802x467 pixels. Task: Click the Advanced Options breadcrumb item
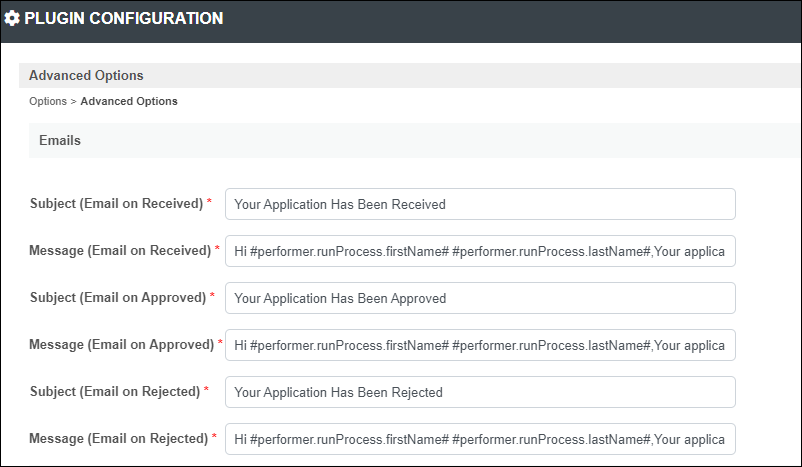pos(129,101)
